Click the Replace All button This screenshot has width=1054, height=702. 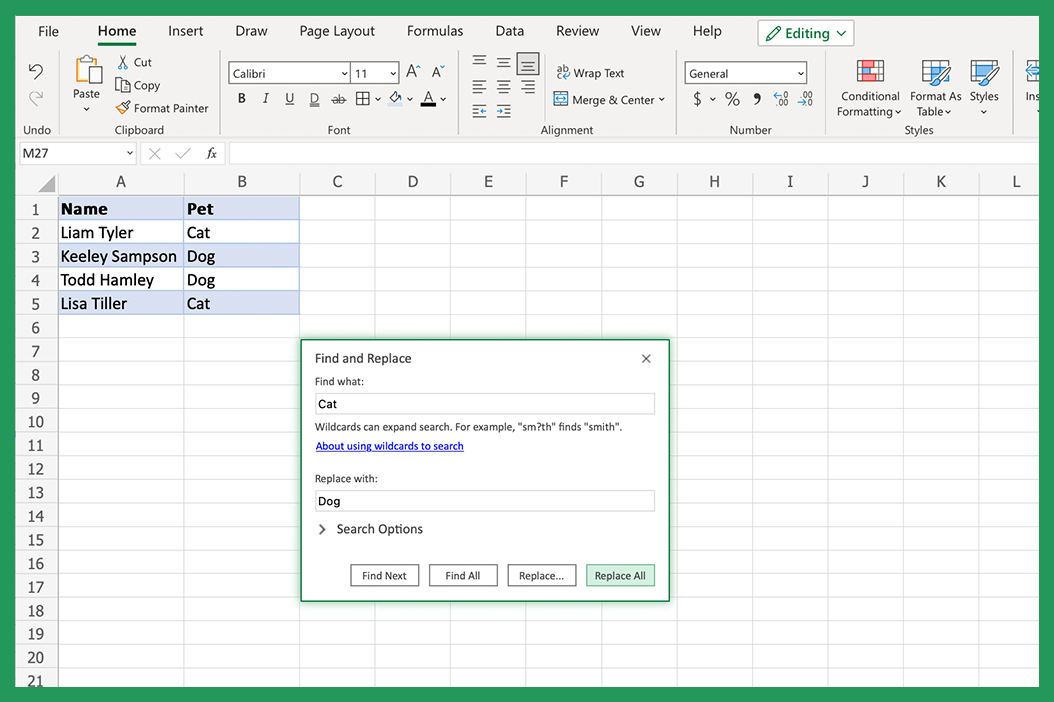coord(620,575)
